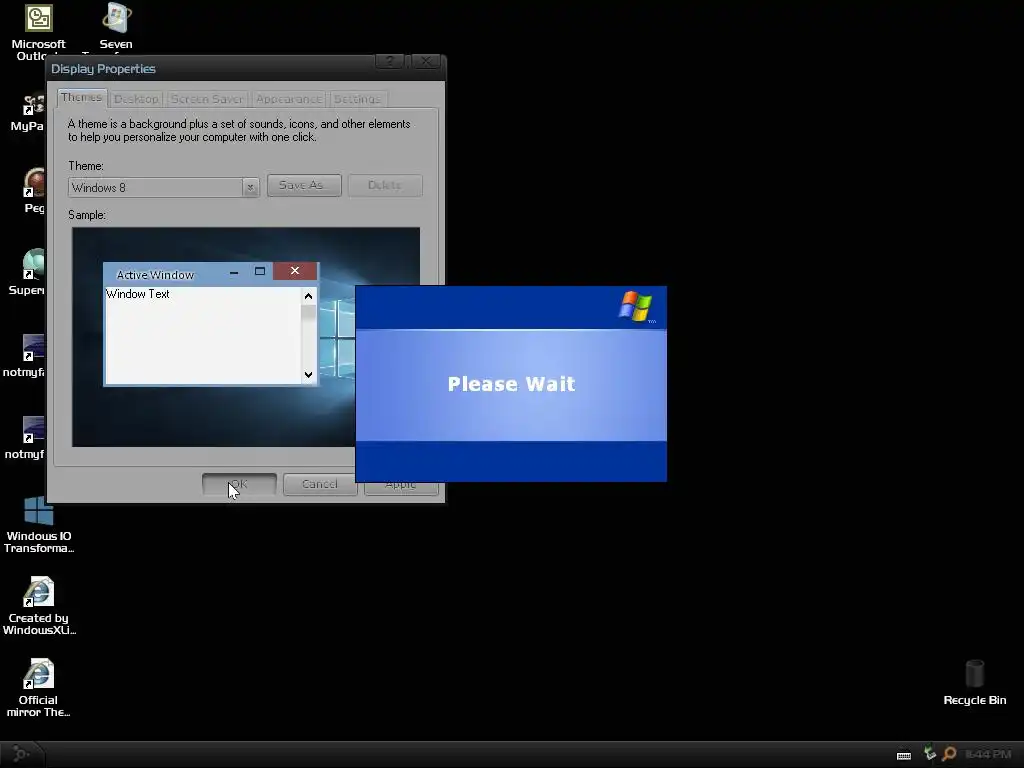
Task: Click the sample window close X
Action: pos(295,271)
